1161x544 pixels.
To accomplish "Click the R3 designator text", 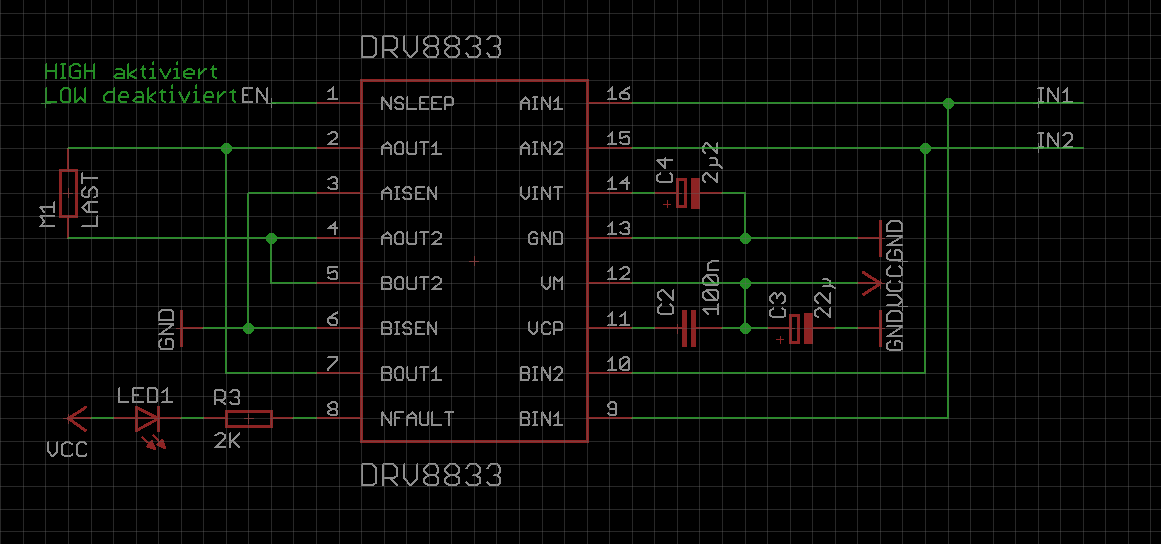I will pos(227,398).
